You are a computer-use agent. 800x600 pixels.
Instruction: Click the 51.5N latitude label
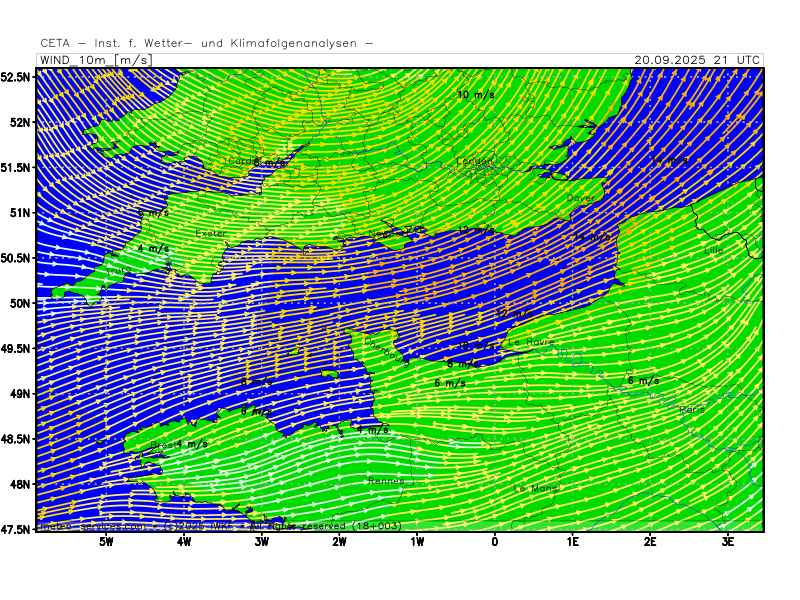click(15, 168)
